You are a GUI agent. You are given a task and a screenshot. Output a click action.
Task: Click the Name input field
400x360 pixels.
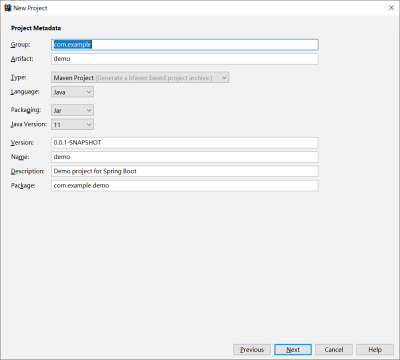click(185, 157)
